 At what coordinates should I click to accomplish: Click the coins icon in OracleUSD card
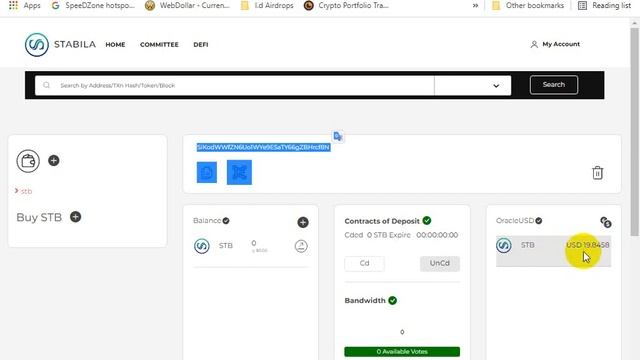point(606,222)
